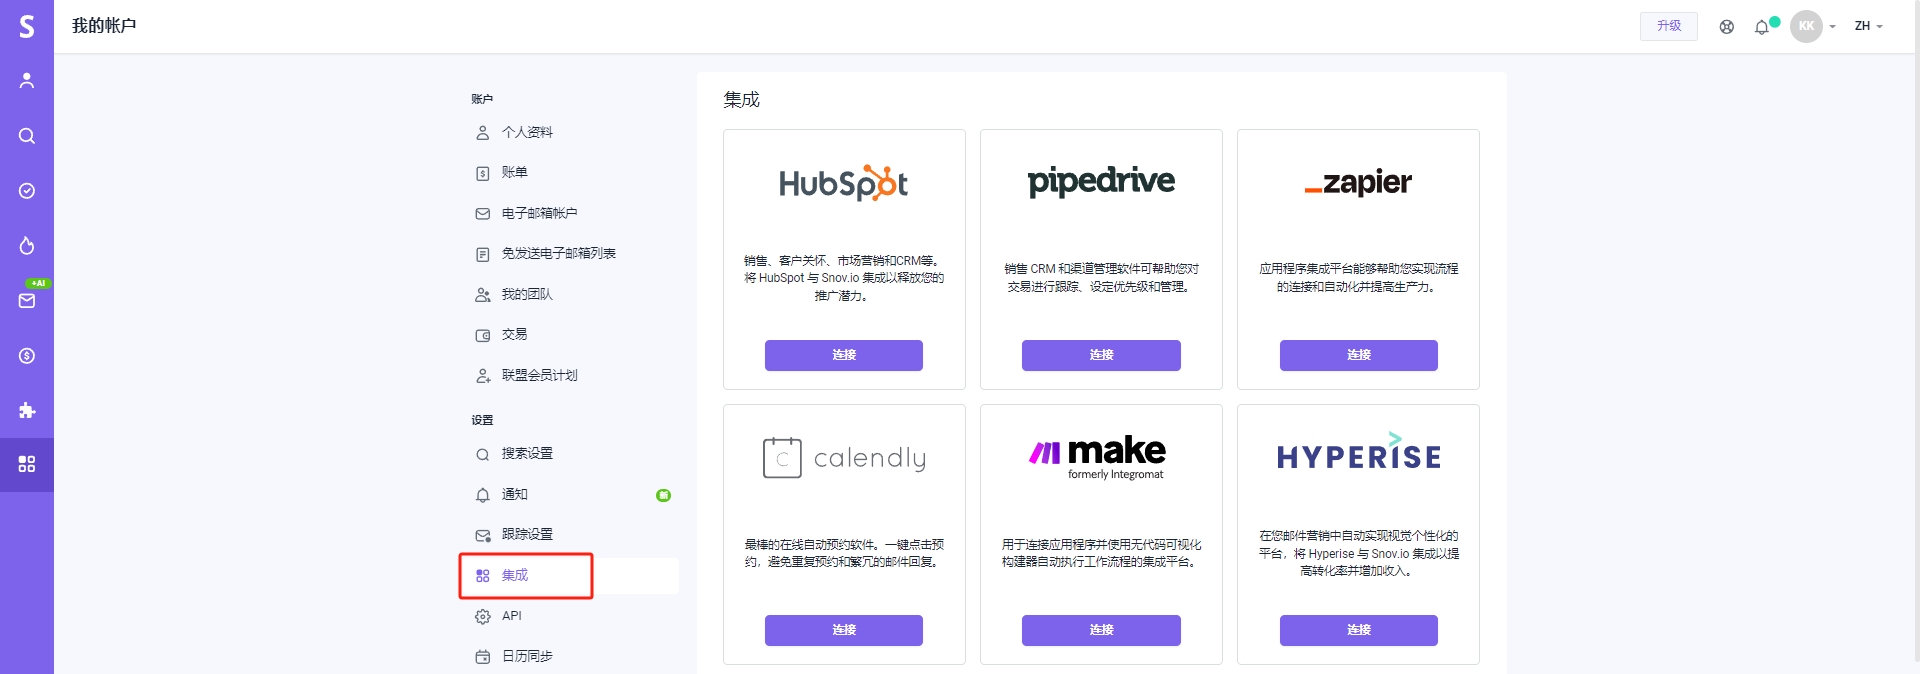Open 通知 notifications settings item
Viewport: 1920px width, 674px height.
tap(514, 494)
